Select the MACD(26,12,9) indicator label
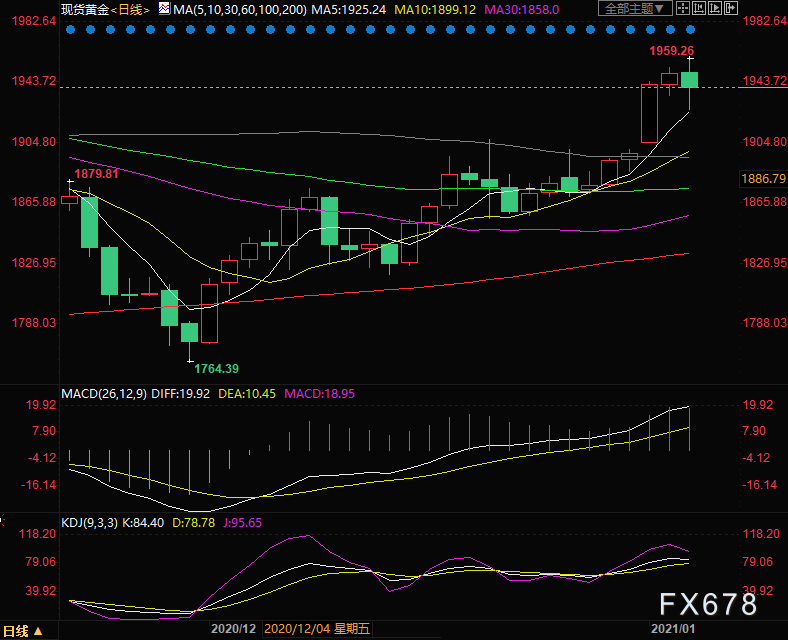Viewport: 788px width, 640px height. (103, 394)
